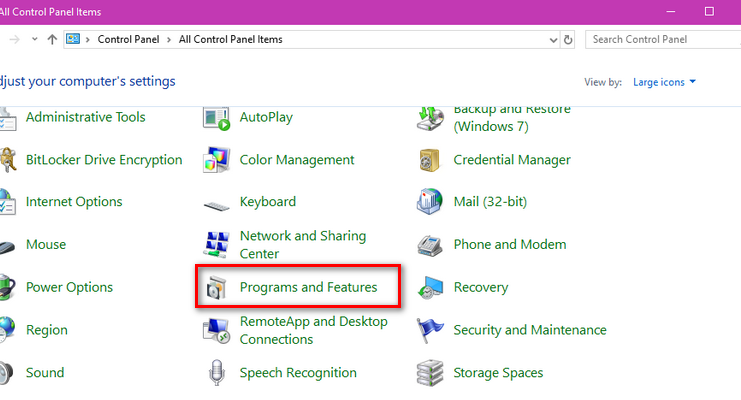
Task: Refresh the Control Panel view
Action: [568, 40]
